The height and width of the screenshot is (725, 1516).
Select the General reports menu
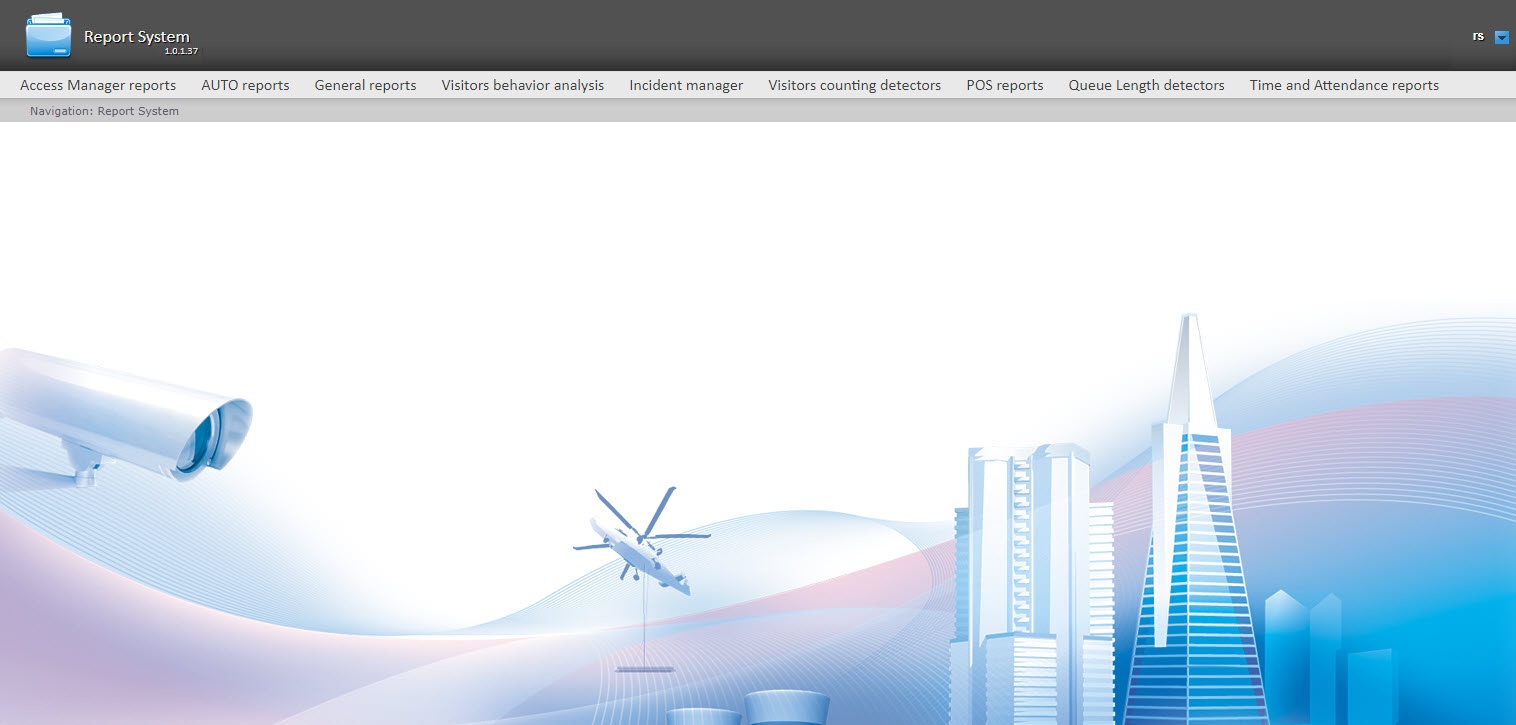[x=365, y=85]
